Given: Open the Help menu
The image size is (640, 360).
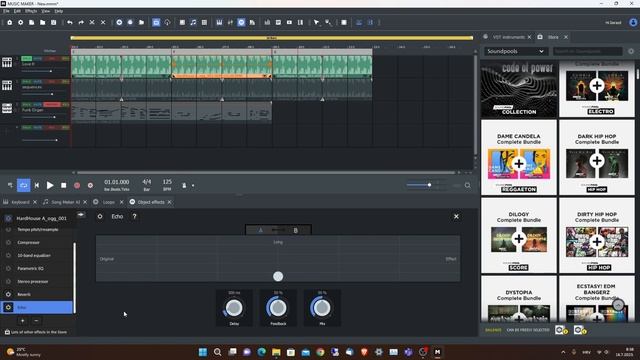Looking at the screenshot, I should [x=59, y=11].
